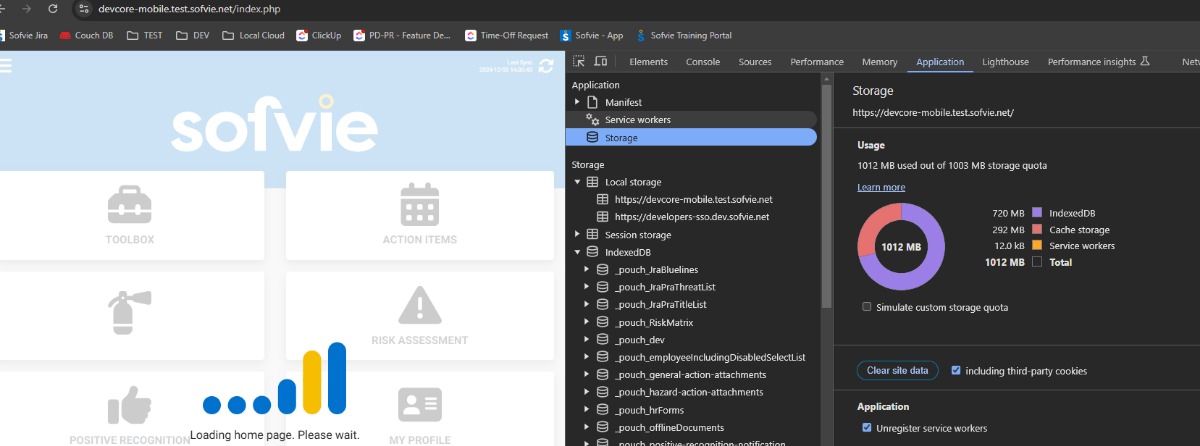Click the browser forward arrow
Viewport: 1200px width, 446px height.
click(x=27, y=8)
